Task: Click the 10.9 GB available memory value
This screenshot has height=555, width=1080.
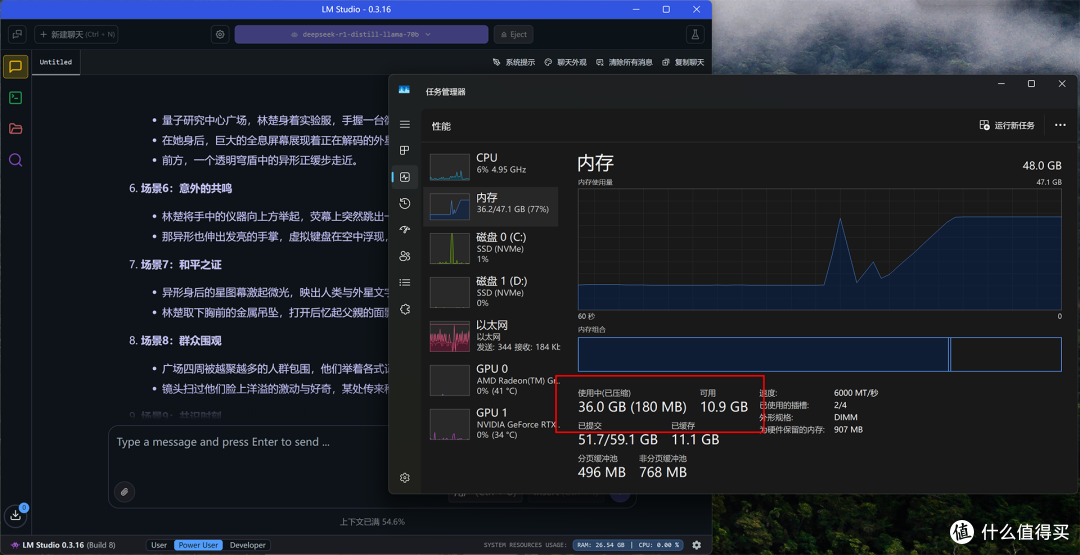Action: click(x=724, y=407)
